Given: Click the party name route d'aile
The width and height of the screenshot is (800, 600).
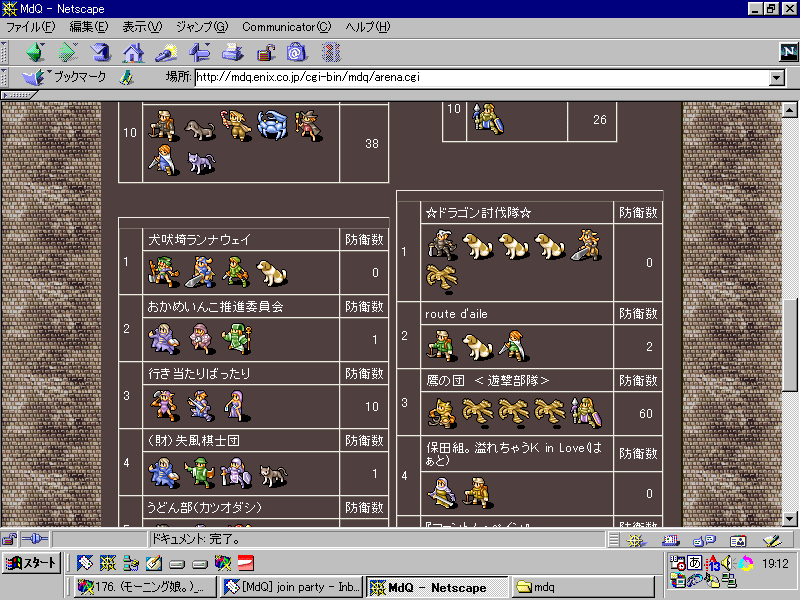Looking at the screenshot, I should pos(456,314).
